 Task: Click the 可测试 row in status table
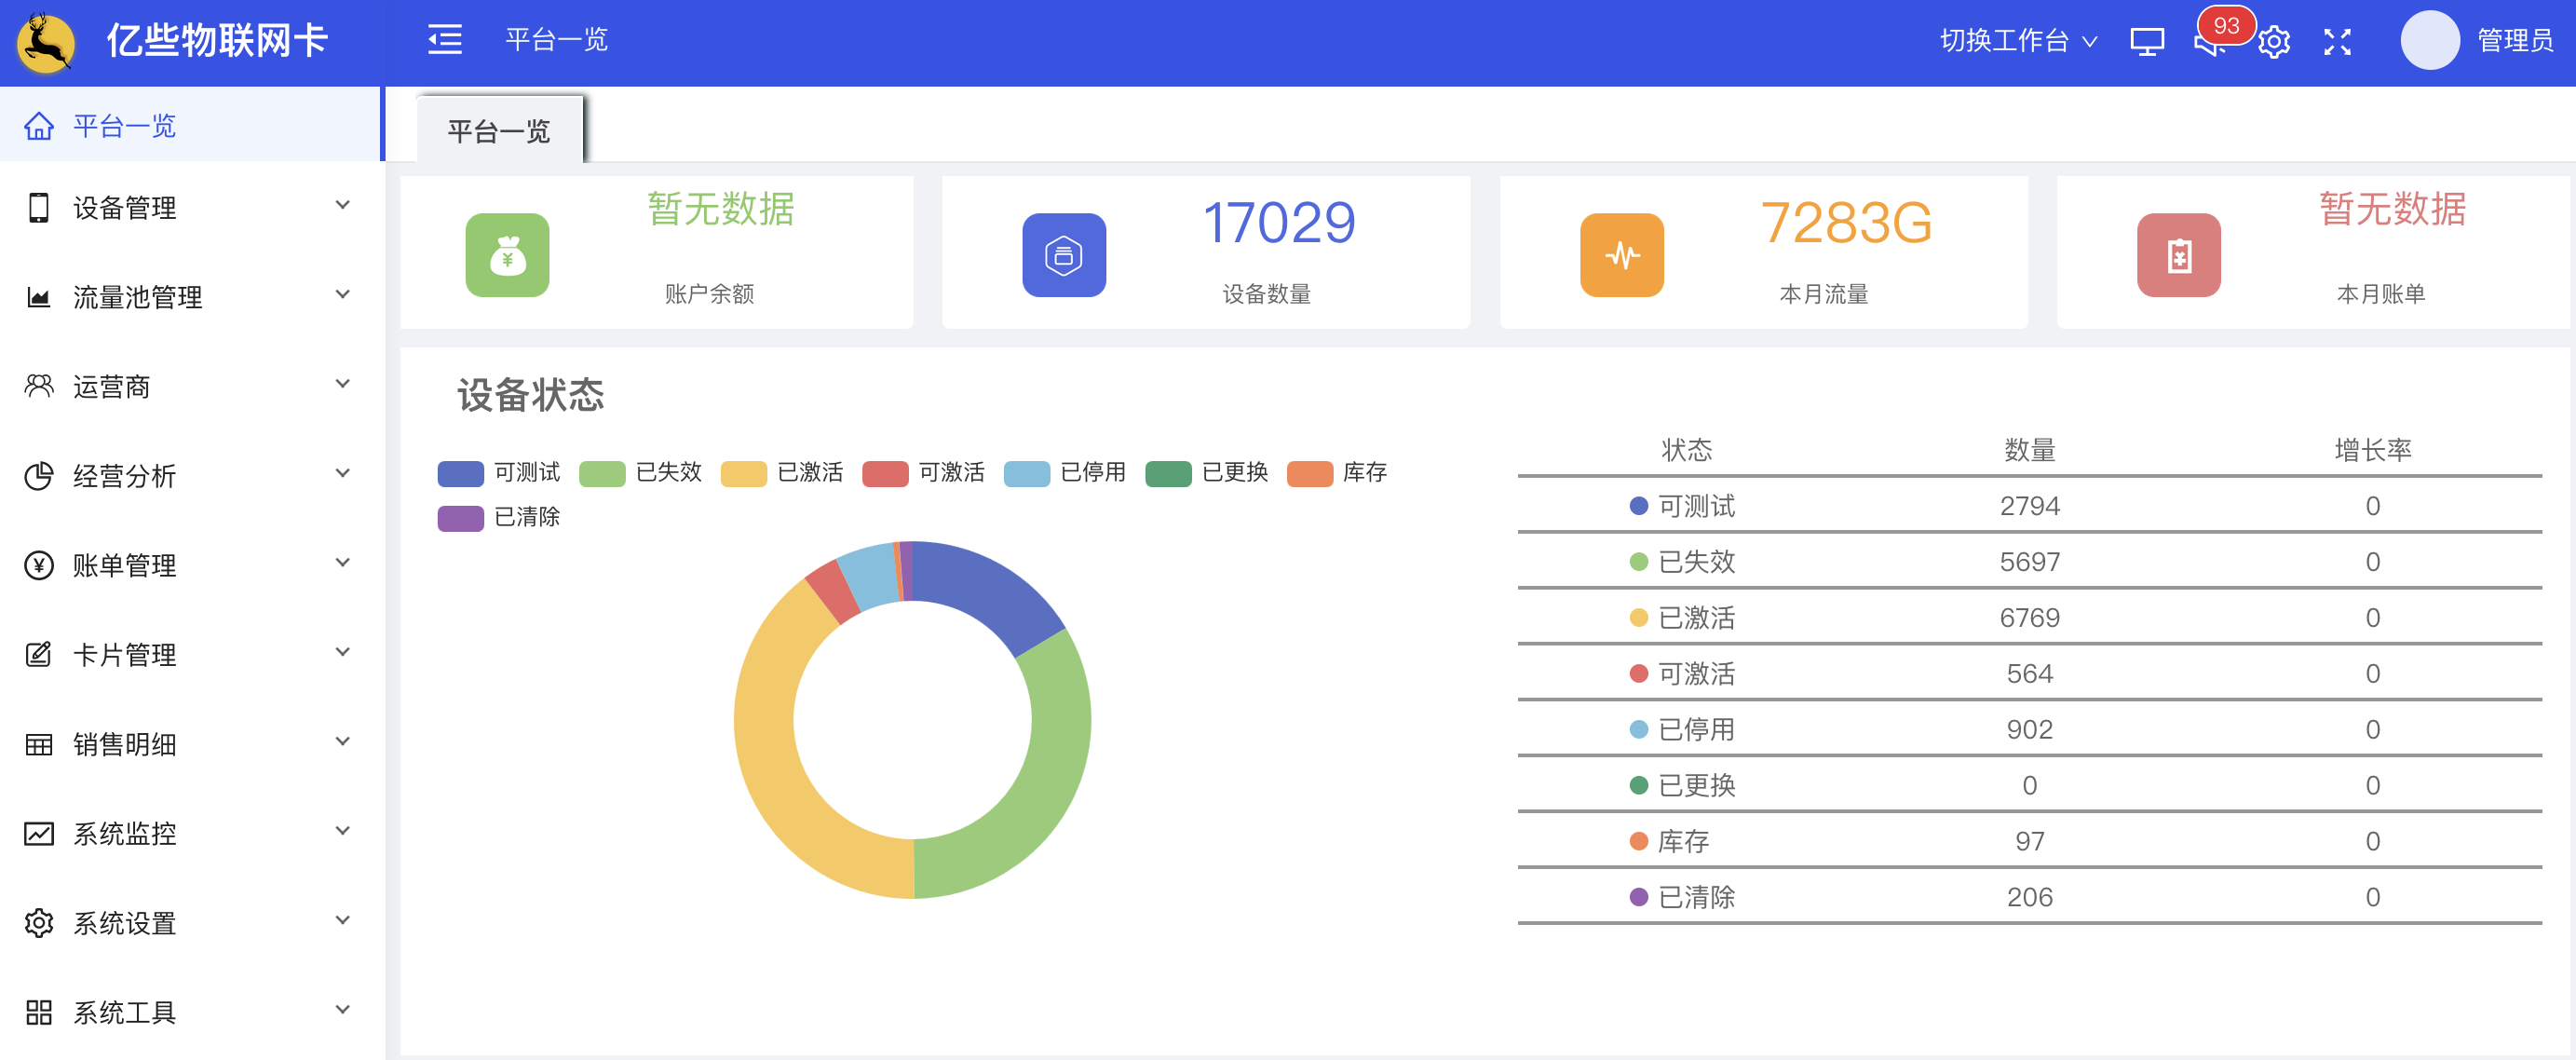tap(2029, 505)
